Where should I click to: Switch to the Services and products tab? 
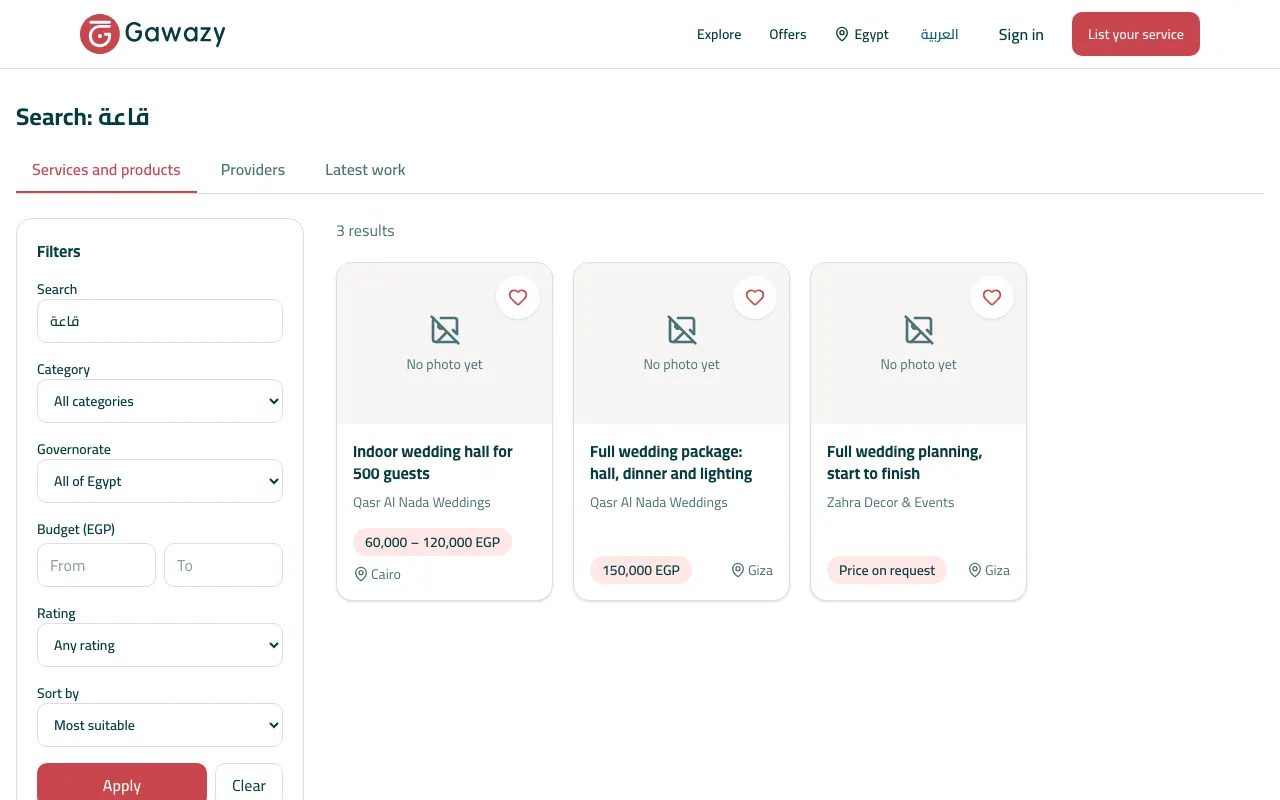pos(106,170)
